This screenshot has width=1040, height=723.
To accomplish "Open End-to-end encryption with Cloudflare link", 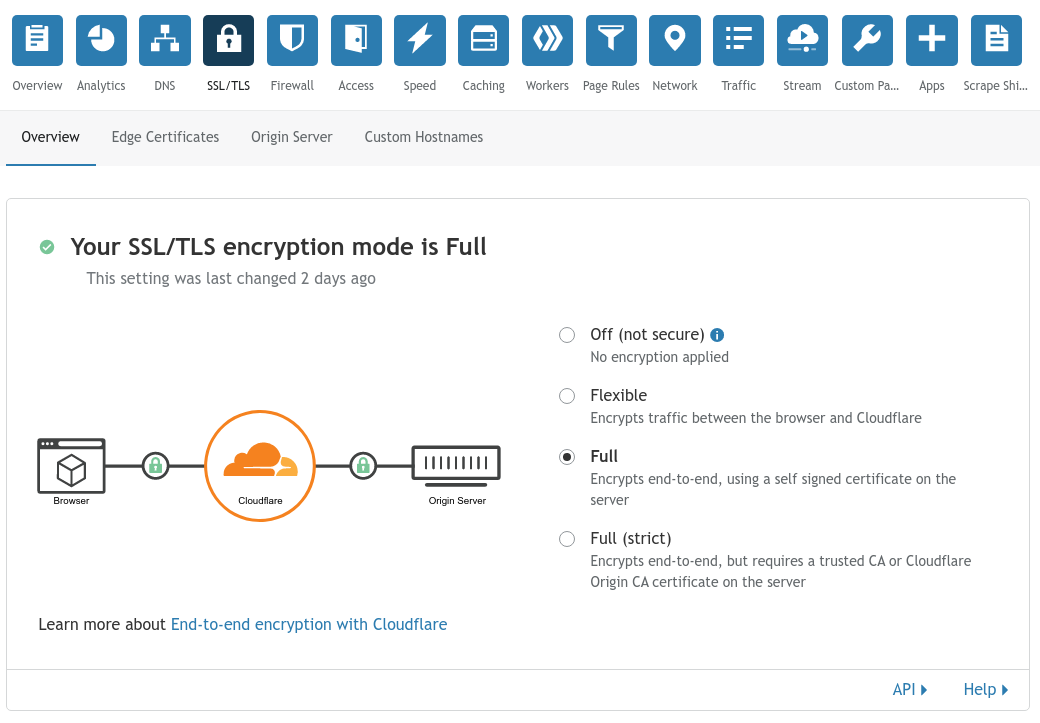I will coord(309,624).
